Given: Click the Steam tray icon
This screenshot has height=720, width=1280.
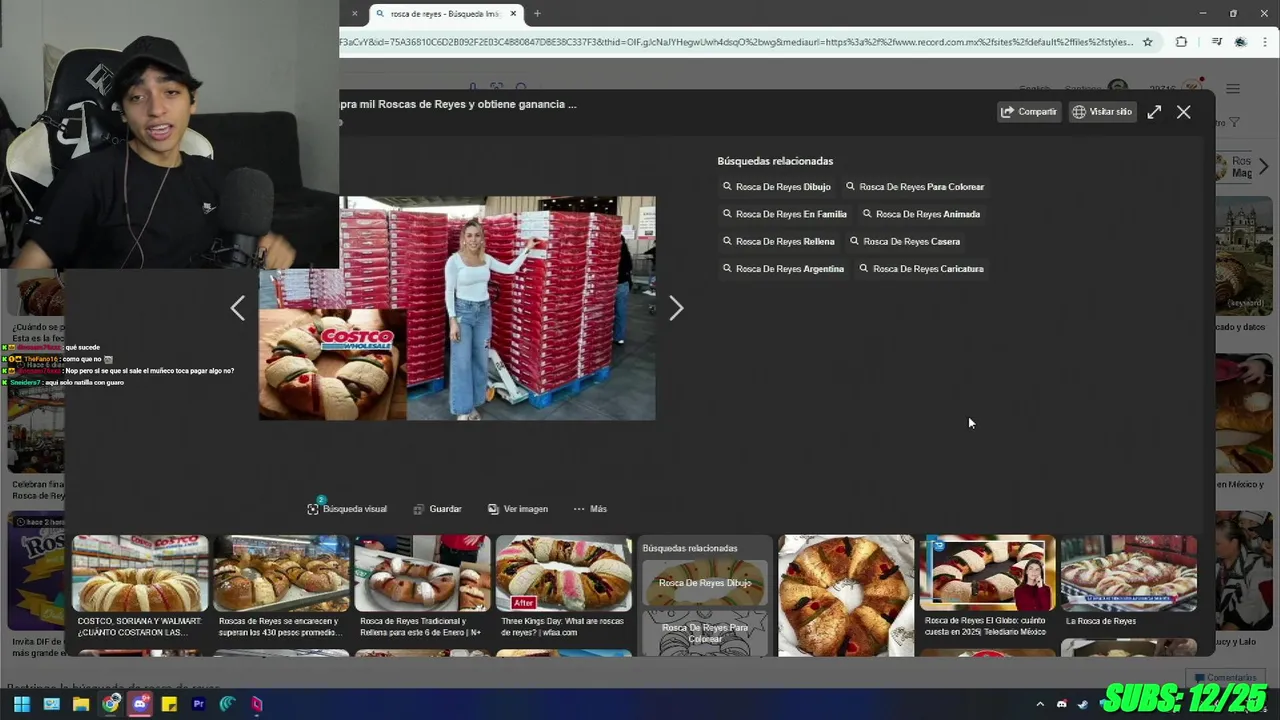Looking at the screenshot, I should tap(1083, 704).
